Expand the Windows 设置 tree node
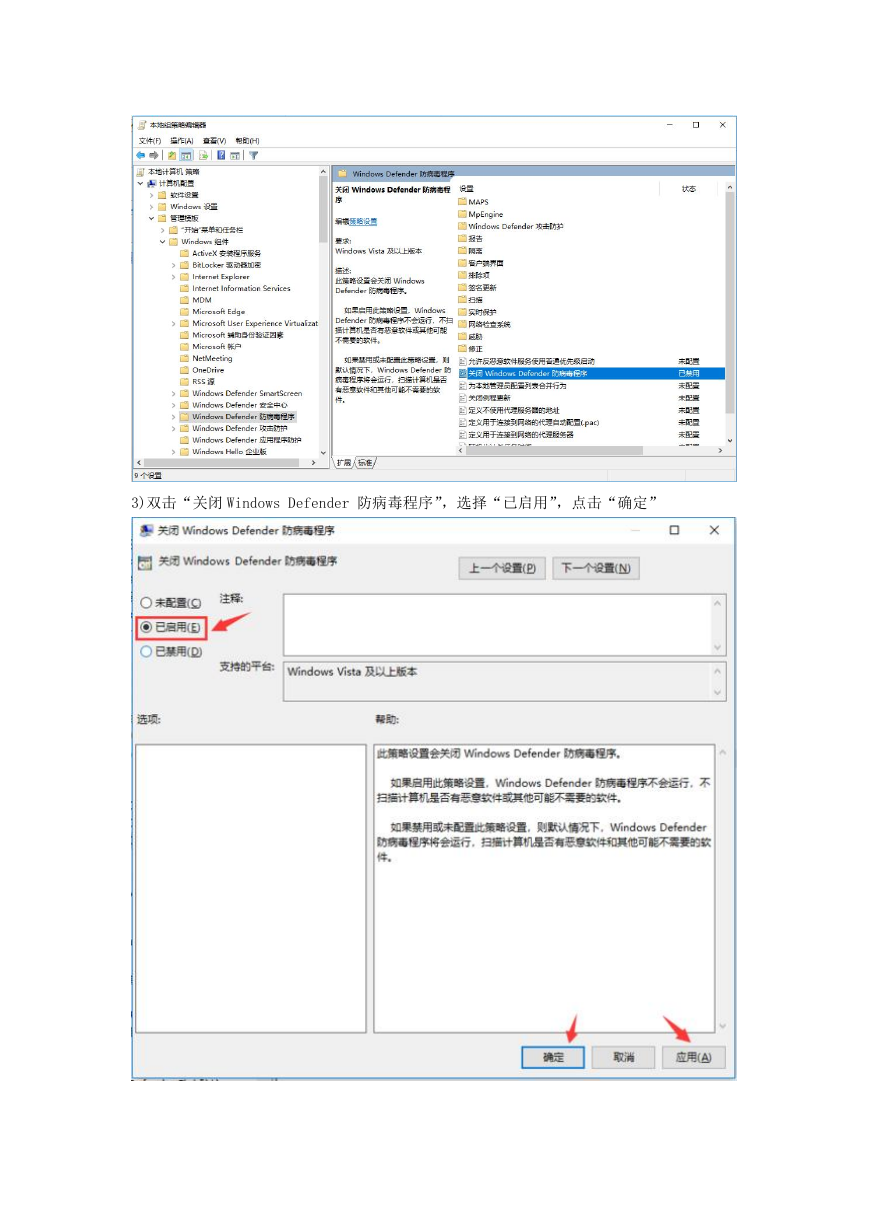869x1228 pixels. (x=151, y=207)
